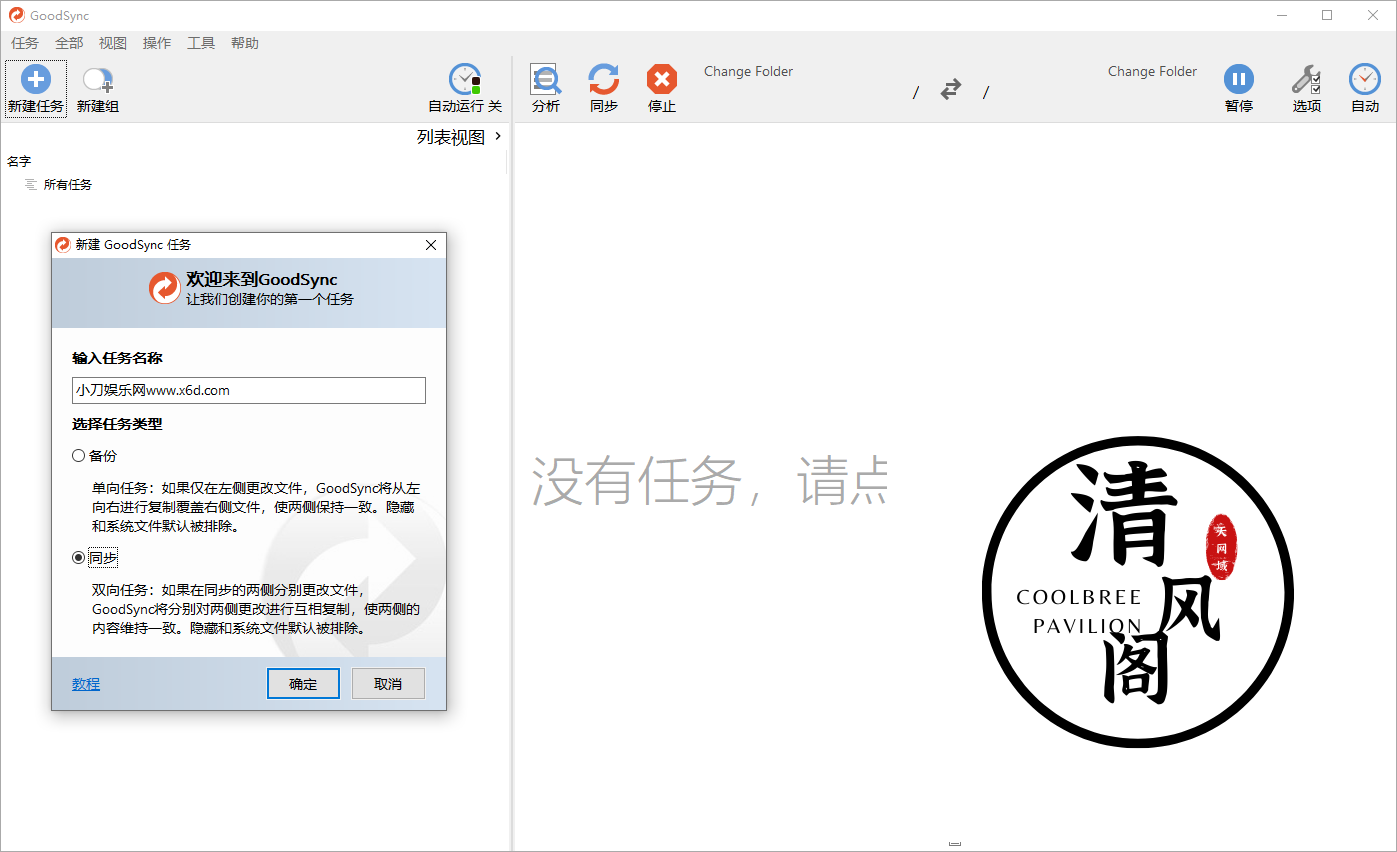Click the 新建任务 plus icon
Screen dimensions: 1397x852
tap(36, 80)
